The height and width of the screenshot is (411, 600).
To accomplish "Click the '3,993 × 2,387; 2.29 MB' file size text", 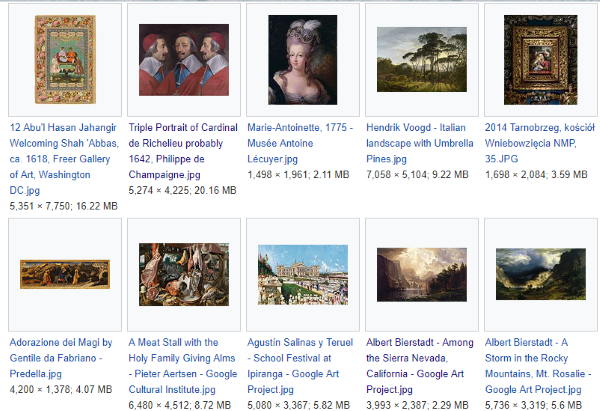I will [417, 405].
